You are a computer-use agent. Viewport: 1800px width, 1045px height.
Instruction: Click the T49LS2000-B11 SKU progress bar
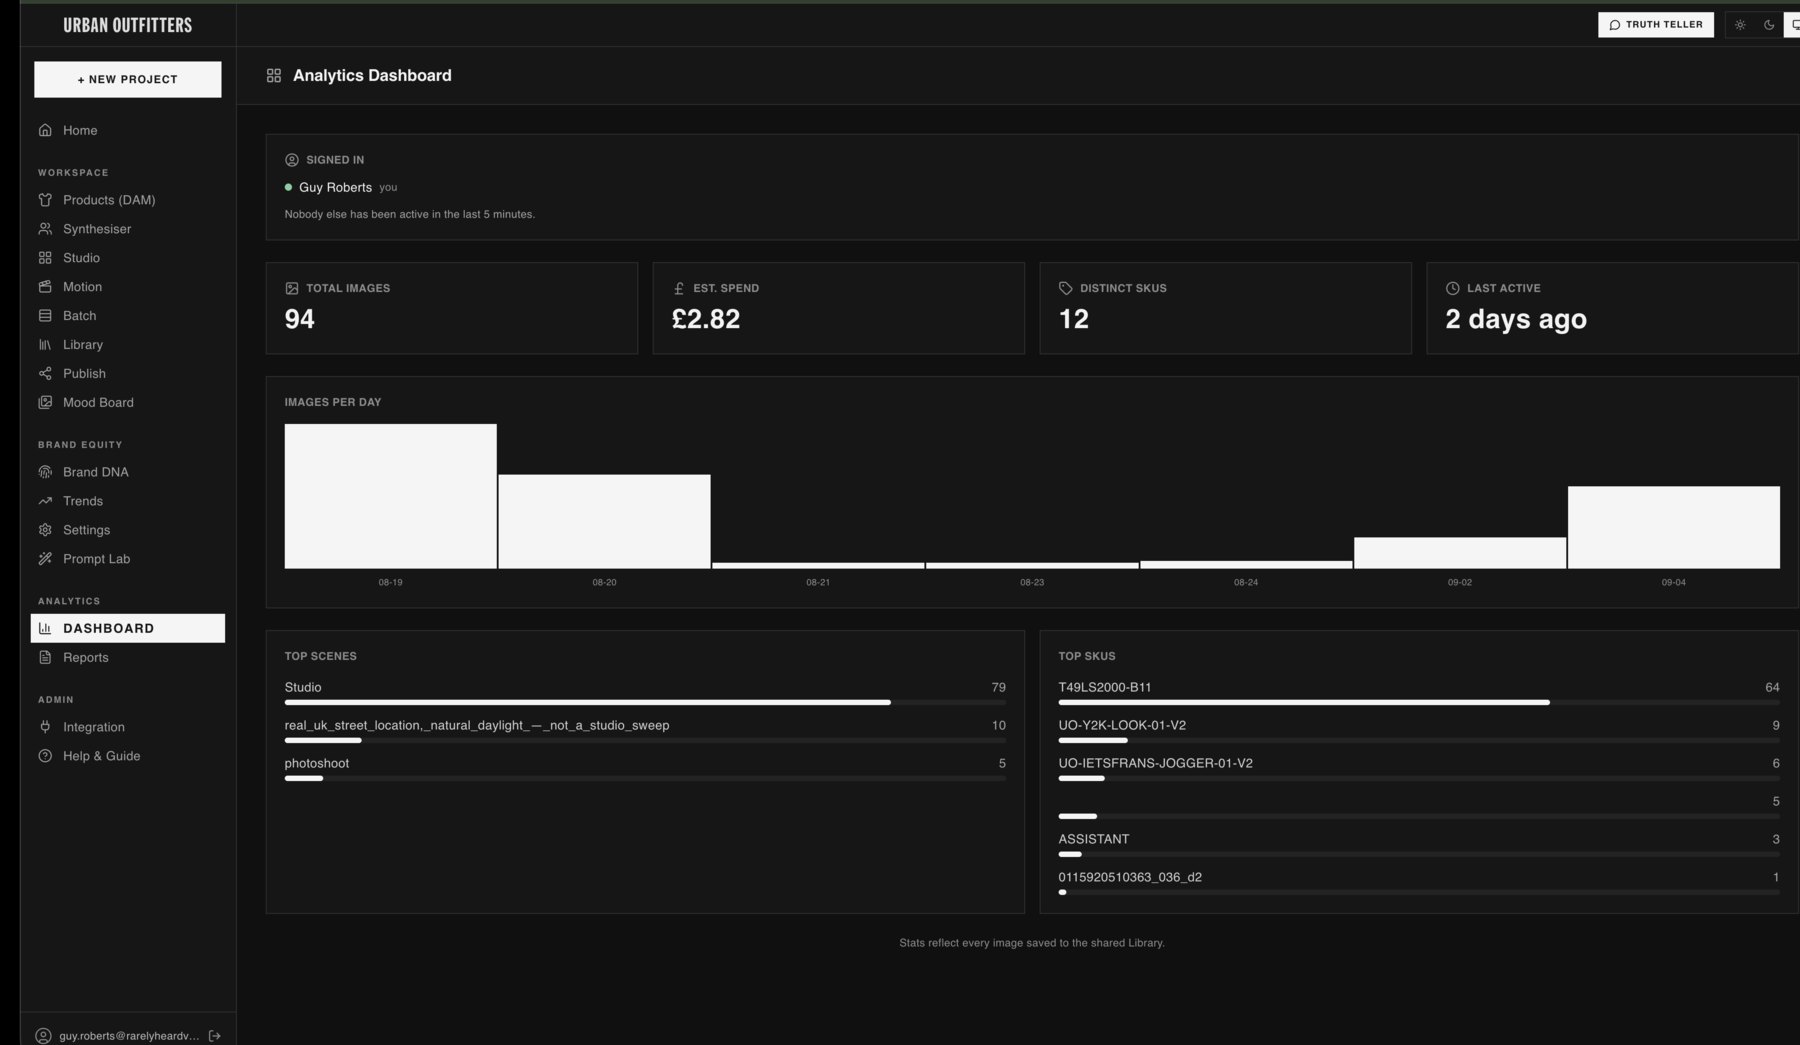coord(1419,702)
